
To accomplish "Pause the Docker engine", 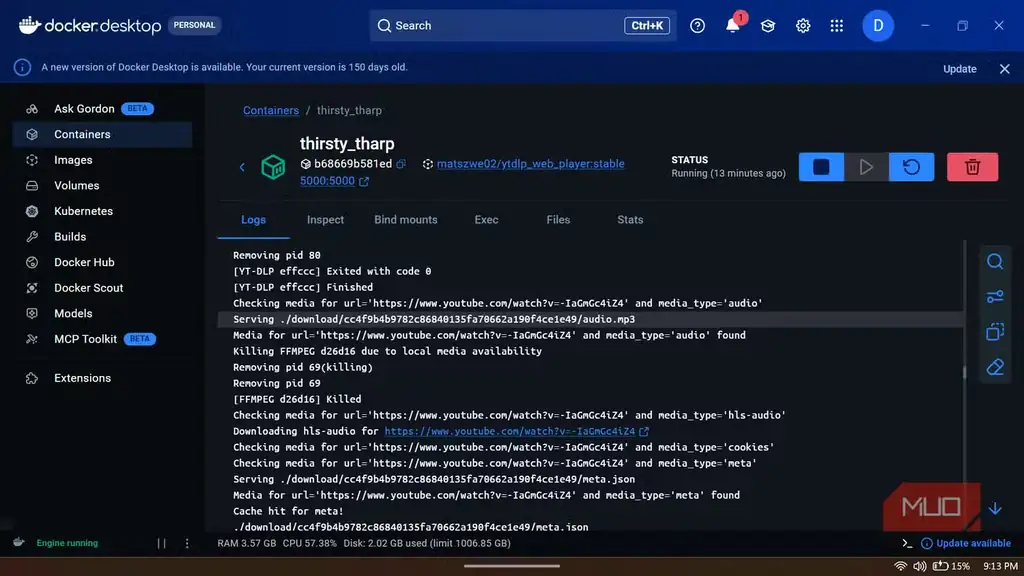I will coord(161,543).
